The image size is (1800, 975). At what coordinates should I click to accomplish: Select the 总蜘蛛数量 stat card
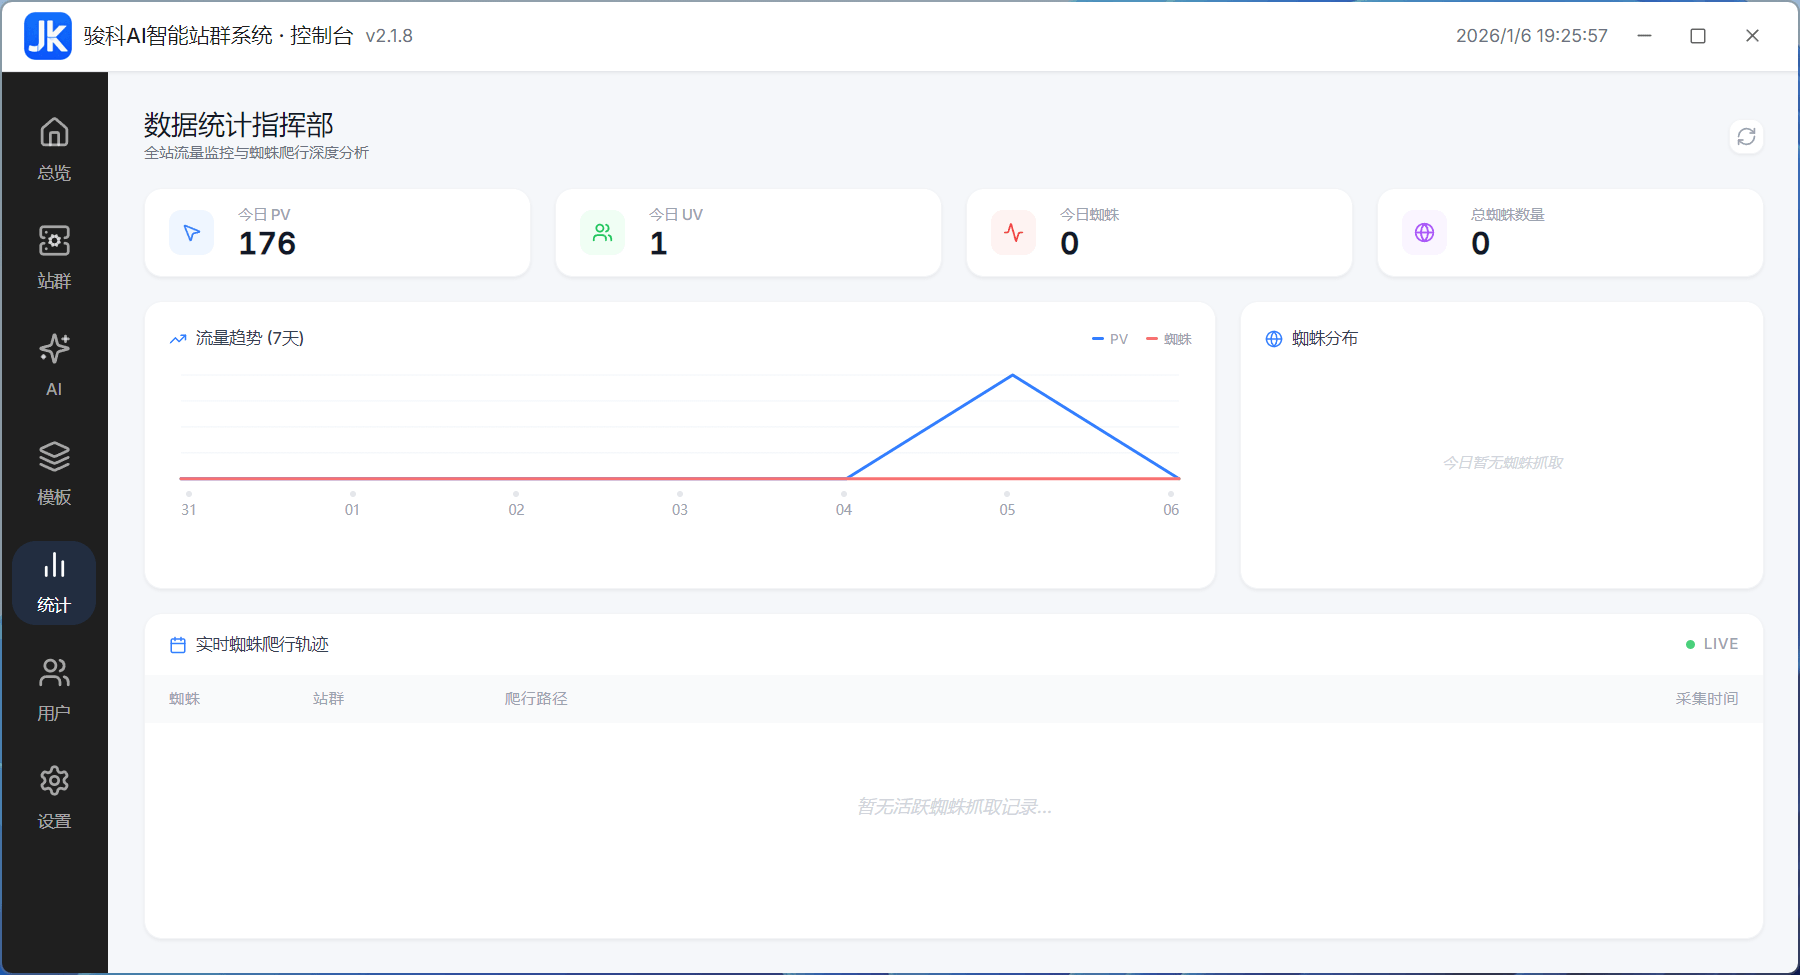pos(1570,233)
